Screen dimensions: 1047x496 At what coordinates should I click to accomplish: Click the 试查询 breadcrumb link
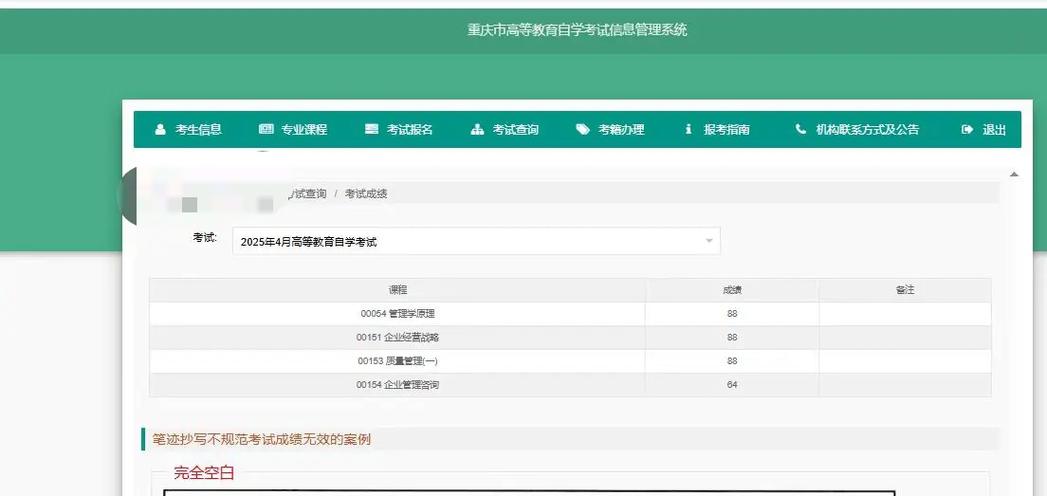[x=308, y=194]
